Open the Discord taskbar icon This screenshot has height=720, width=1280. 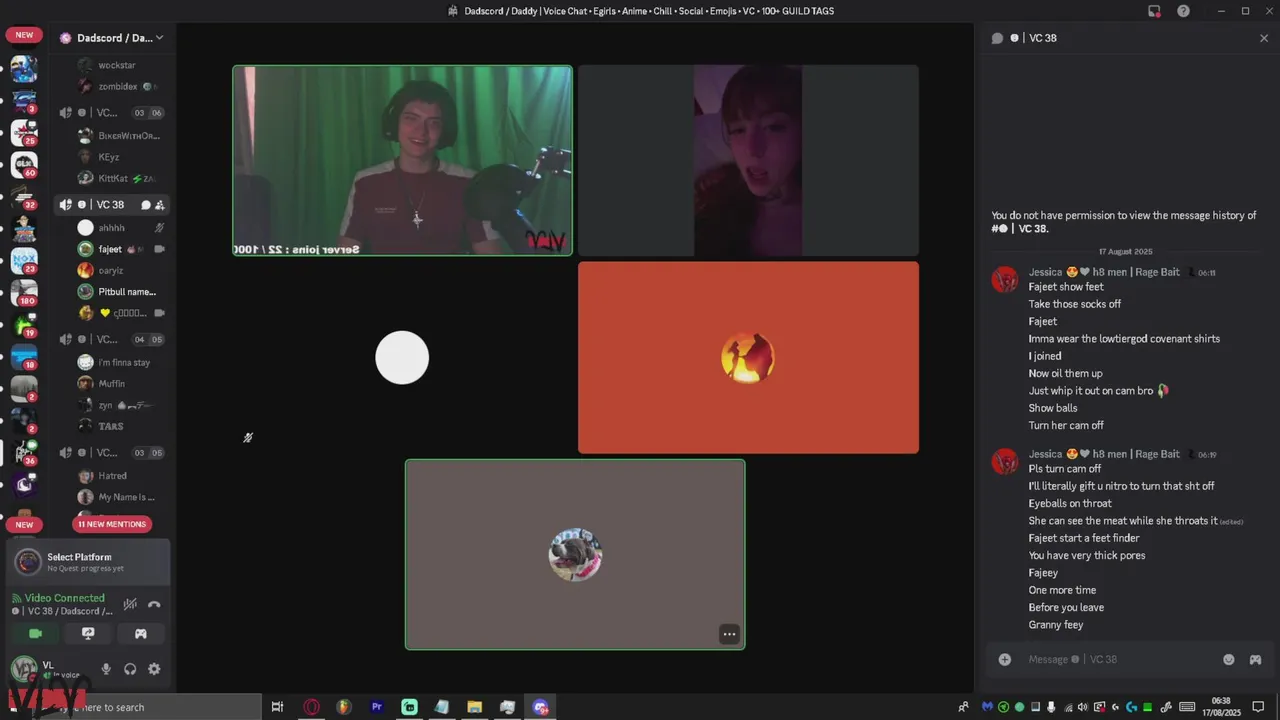(x=541, y=707)
